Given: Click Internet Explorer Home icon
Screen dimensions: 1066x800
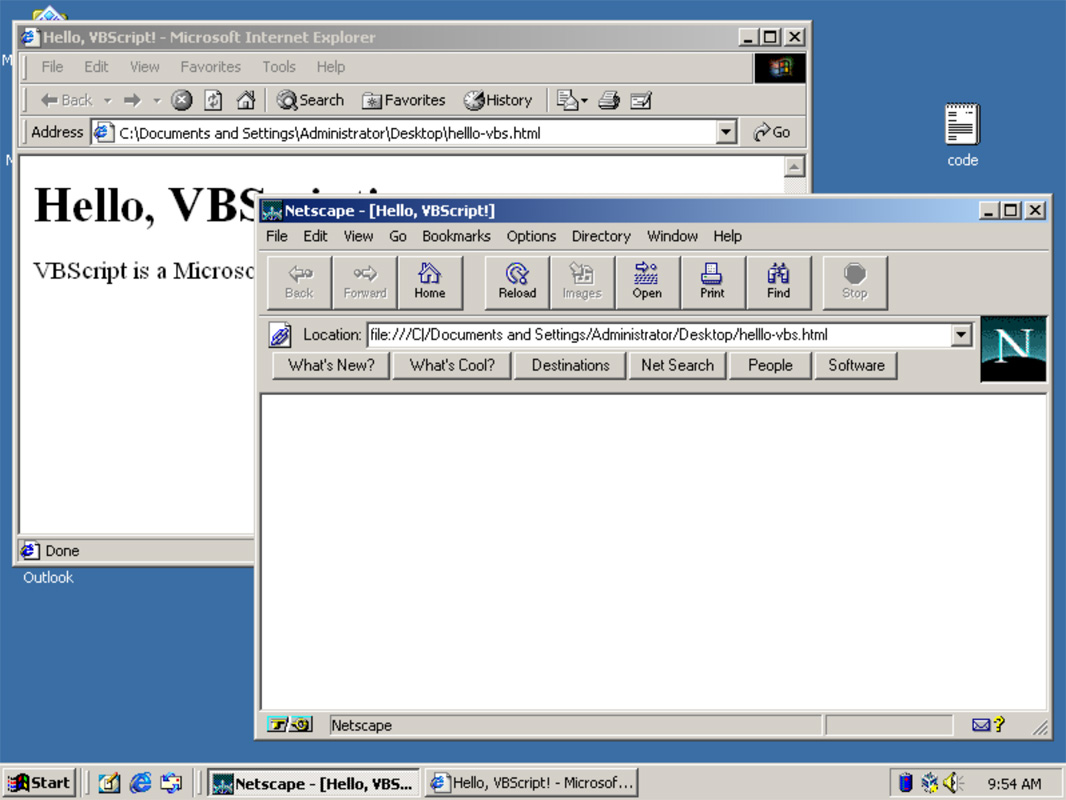Looking at the screenshot, I should tap(245, 100).
